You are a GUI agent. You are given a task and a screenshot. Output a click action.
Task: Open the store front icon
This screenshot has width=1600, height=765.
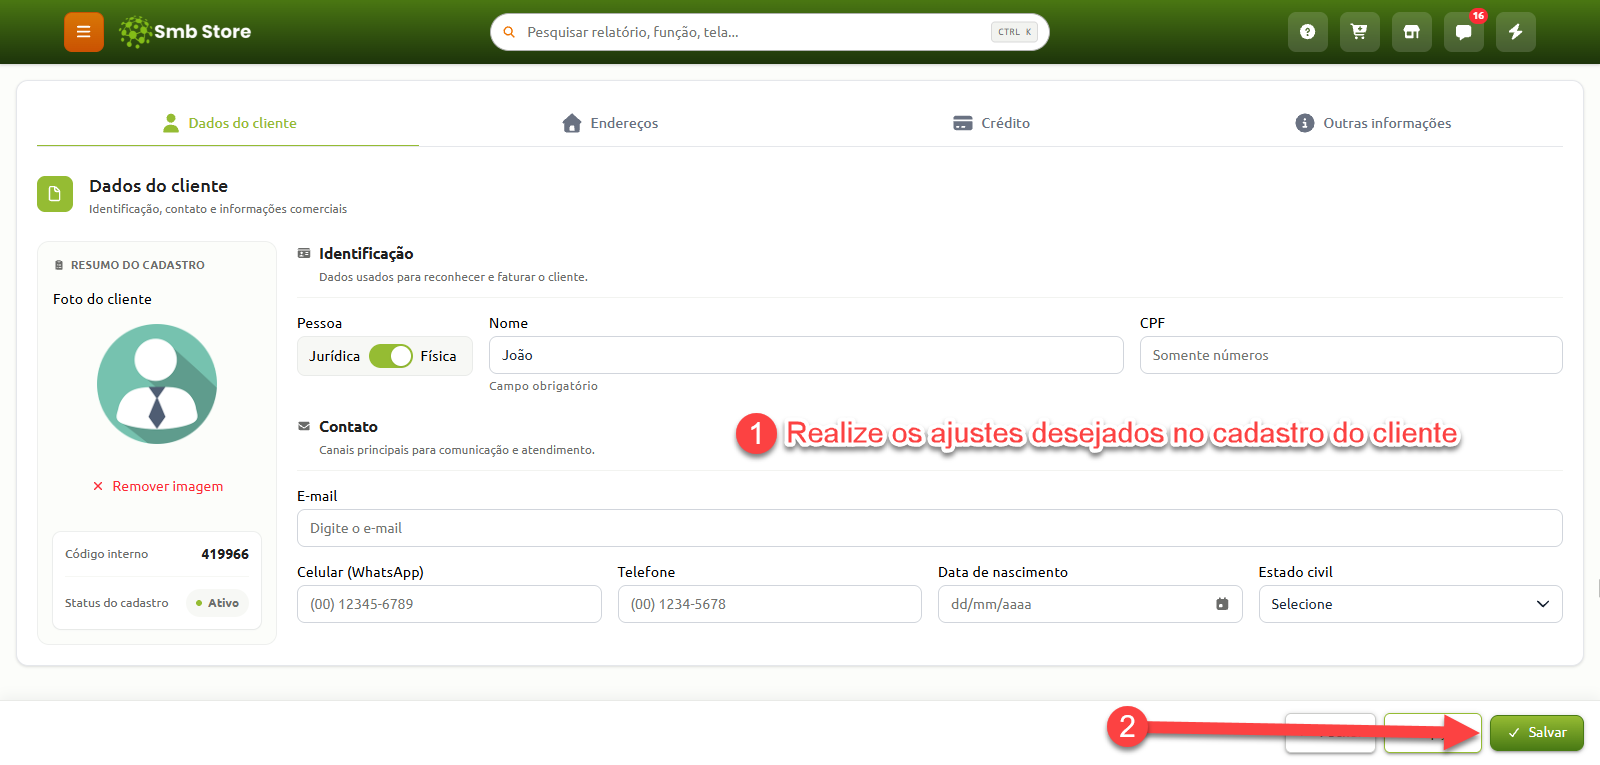[x=1412, y=32]
